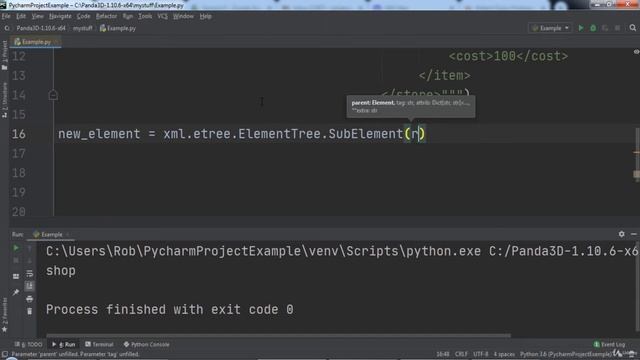
Task: Open the TODO tool window
Action: pos(28,344)
